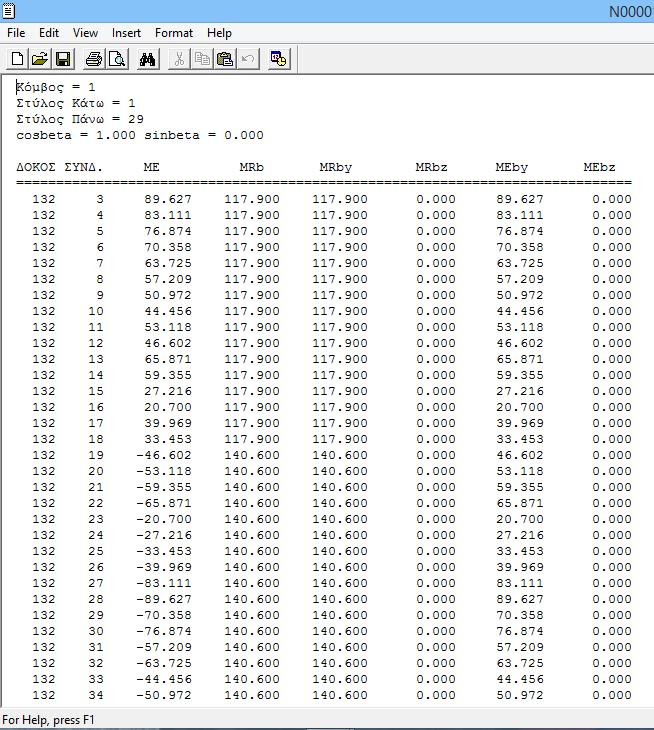654x730 pixels.
Task: Open the Format menu
Action: (174, 33)
